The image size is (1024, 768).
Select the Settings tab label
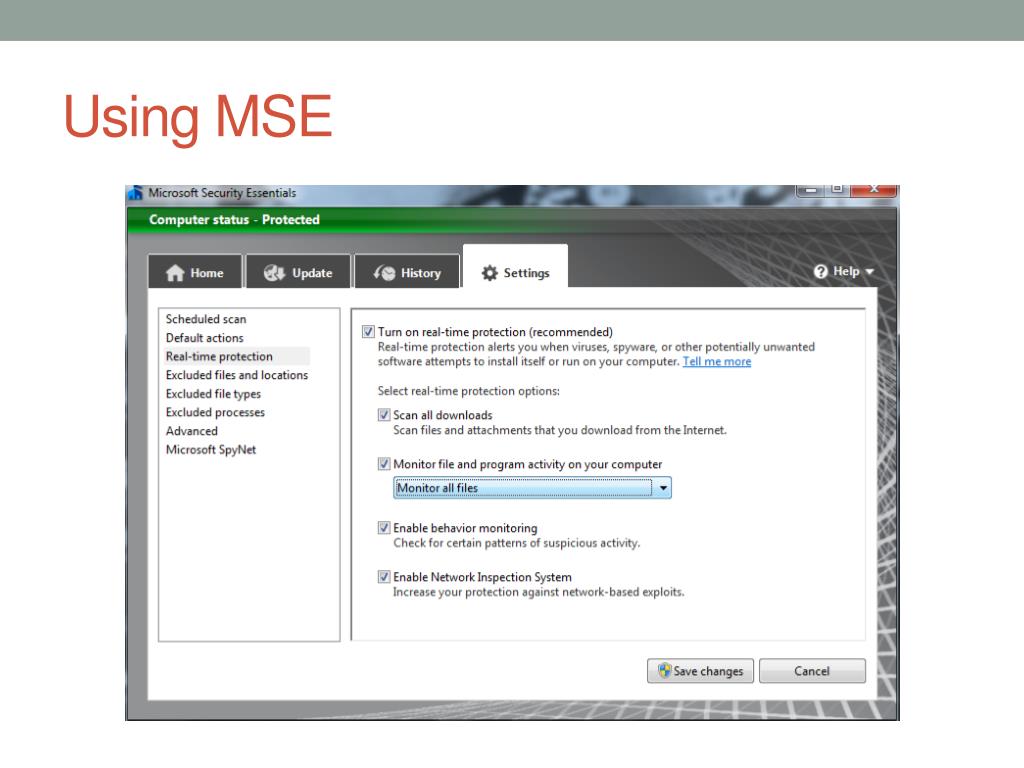[526, 273]
